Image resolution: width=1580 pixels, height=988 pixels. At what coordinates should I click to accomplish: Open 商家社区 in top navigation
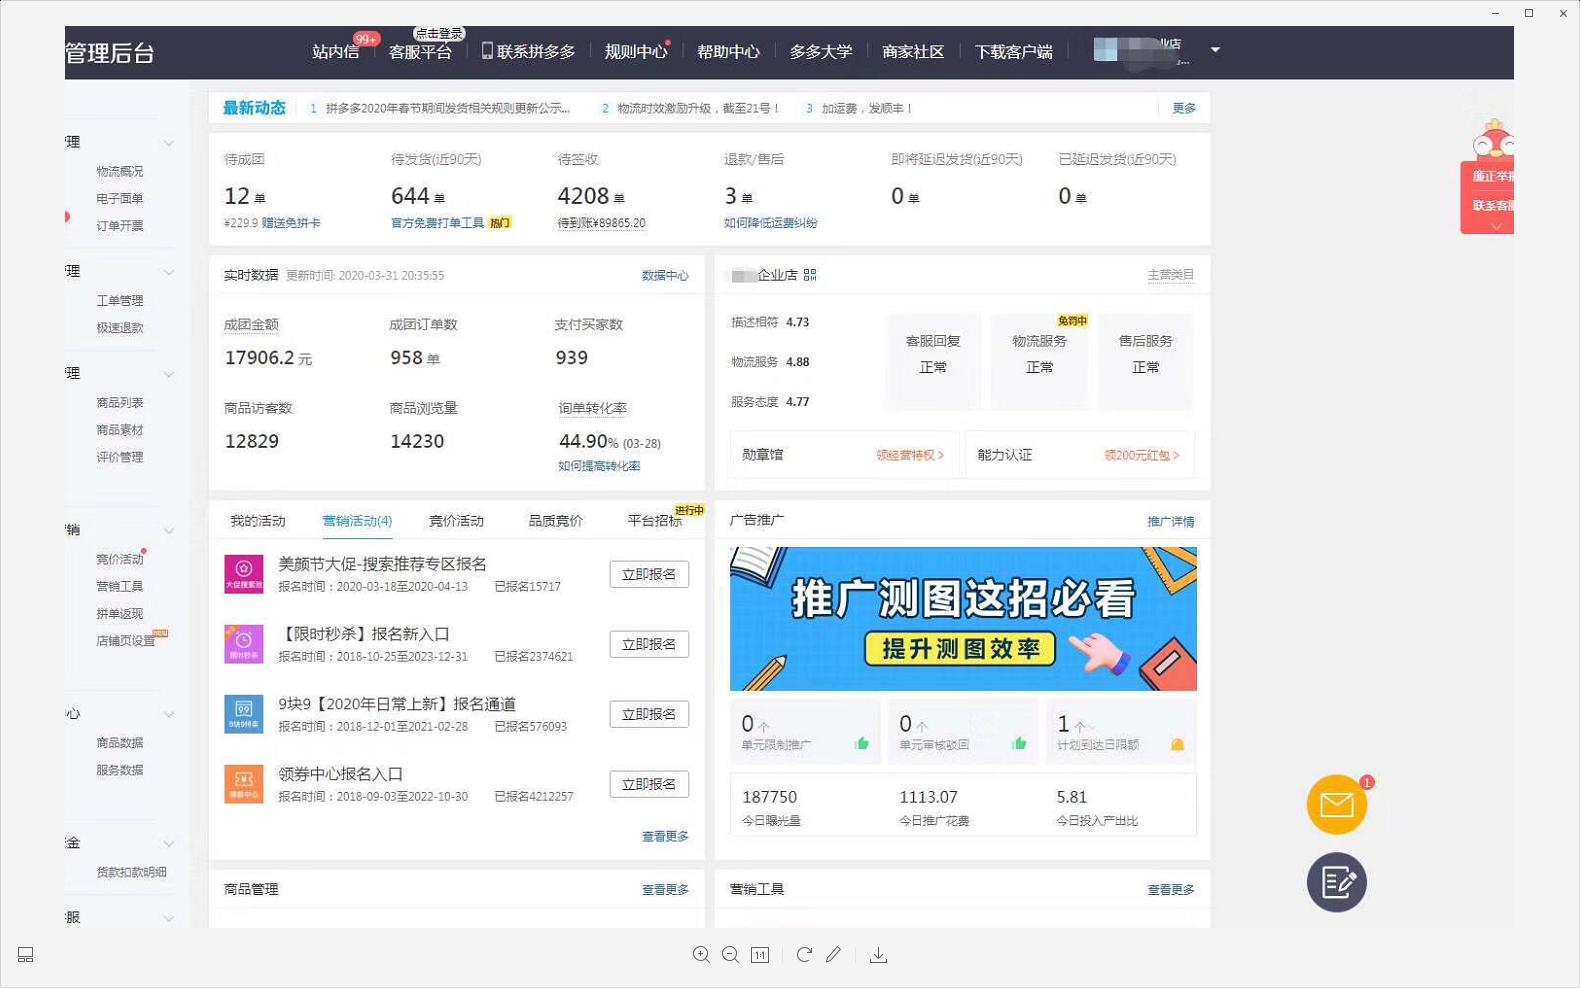tap(913, 51)
